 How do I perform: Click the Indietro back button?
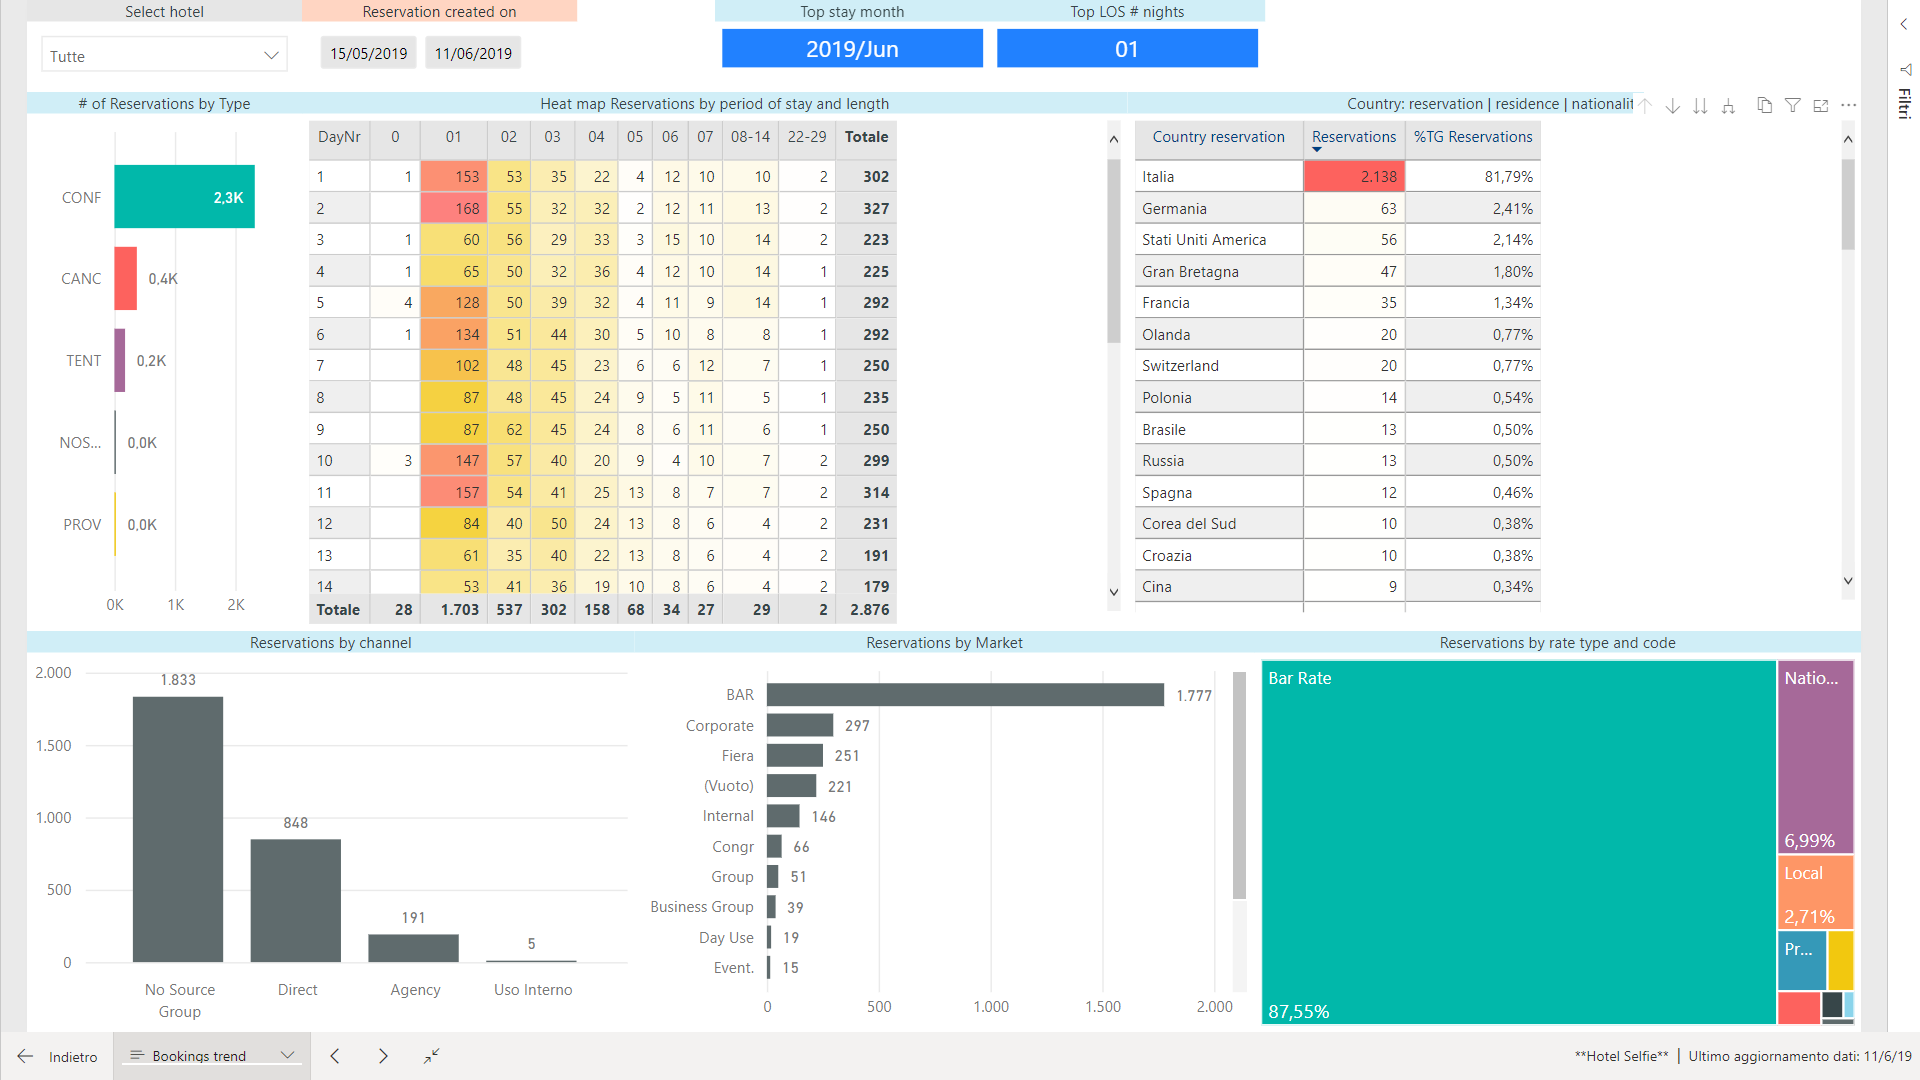tap(58, 1056)
